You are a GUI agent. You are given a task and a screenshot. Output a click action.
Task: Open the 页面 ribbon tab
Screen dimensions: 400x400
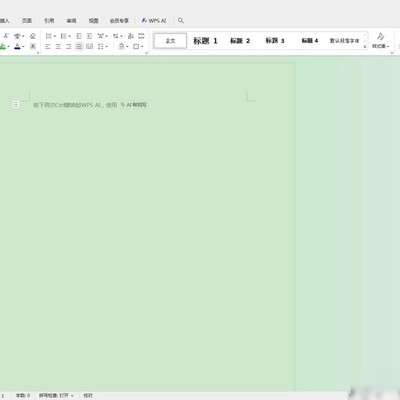pos(27,21)
